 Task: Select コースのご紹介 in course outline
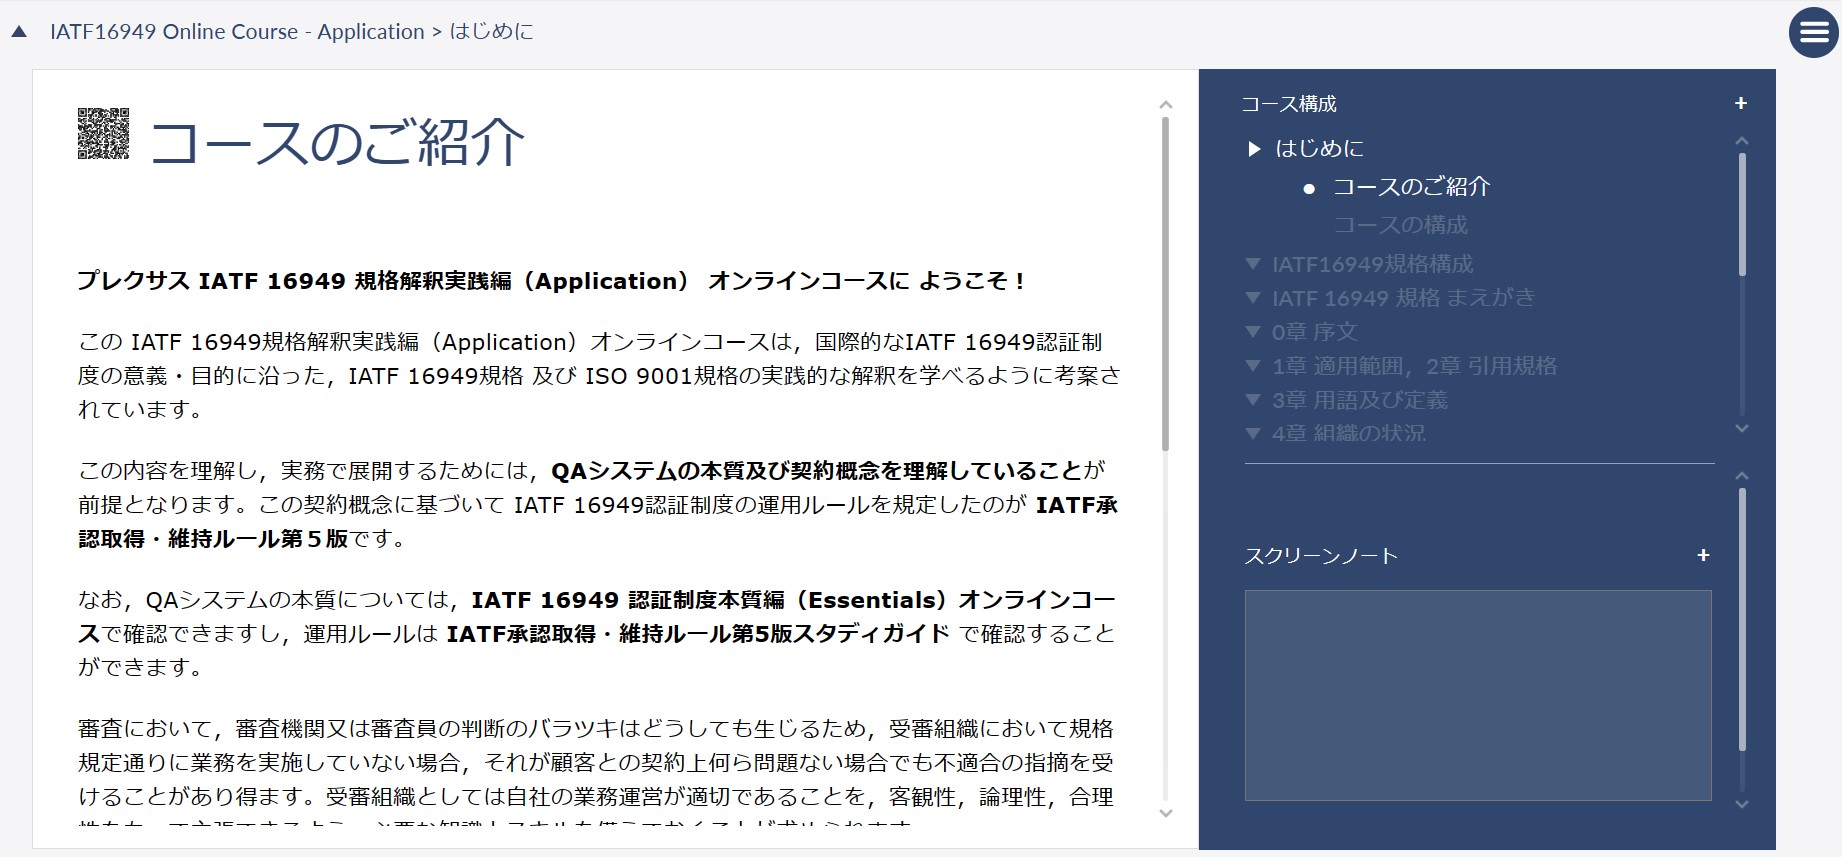pyautogui.click(x=1411, y=187)
